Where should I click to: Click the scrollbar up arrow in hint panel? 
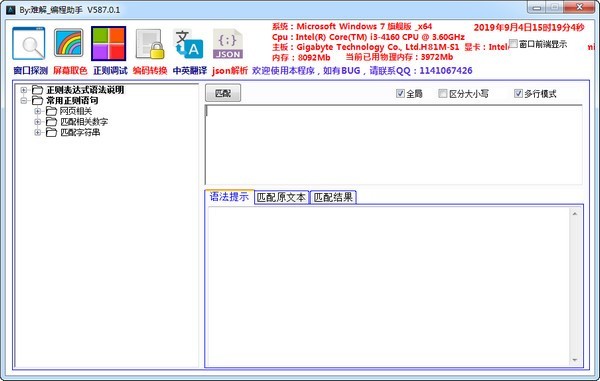click(x=575, y=214)
